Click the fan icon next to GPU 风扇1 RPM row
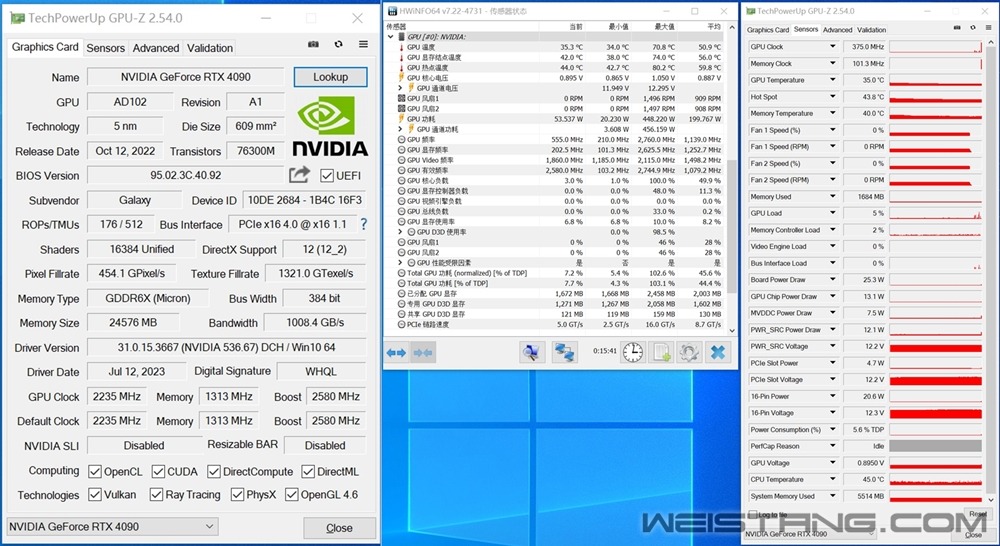The width and height of the screenshot is (1000, 546). tap(401, 98)
